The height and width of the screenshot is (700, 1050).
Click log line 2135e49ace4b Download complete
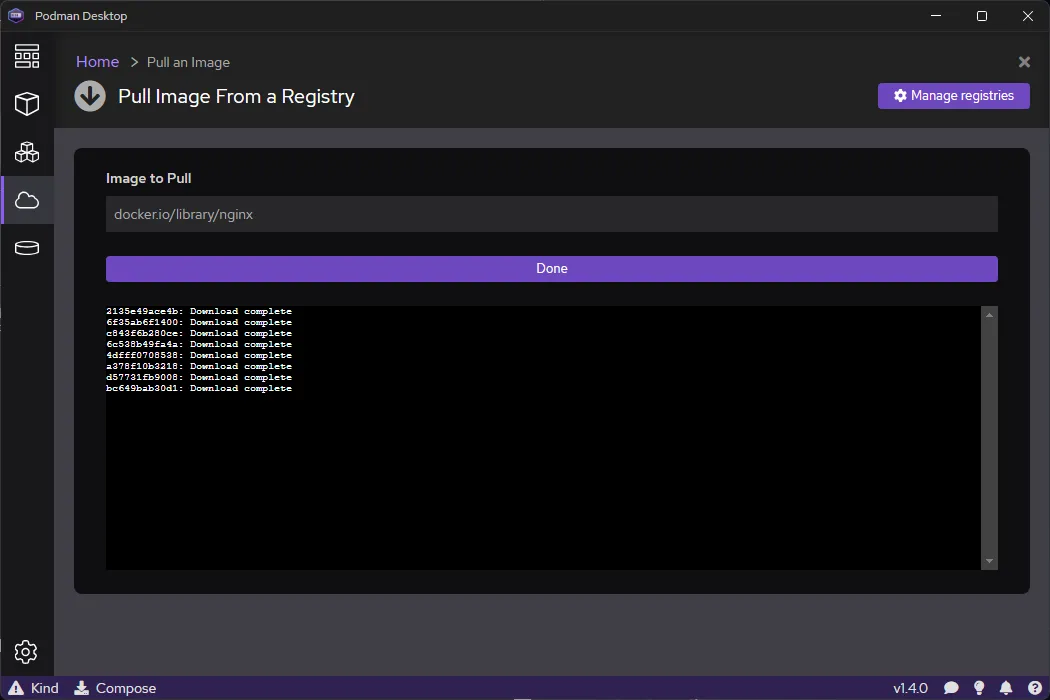[x=199, y=311]
